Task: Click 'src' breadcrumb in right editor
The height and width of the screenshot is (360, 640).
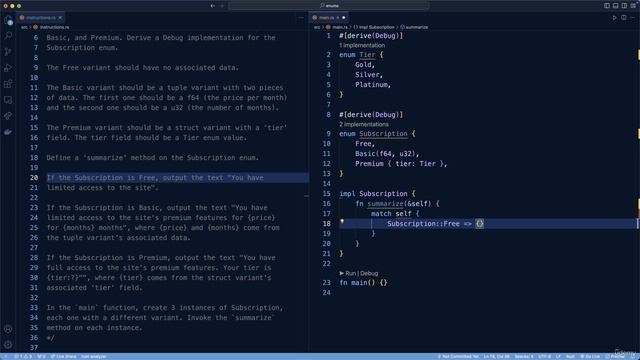Action: (317, 27)
